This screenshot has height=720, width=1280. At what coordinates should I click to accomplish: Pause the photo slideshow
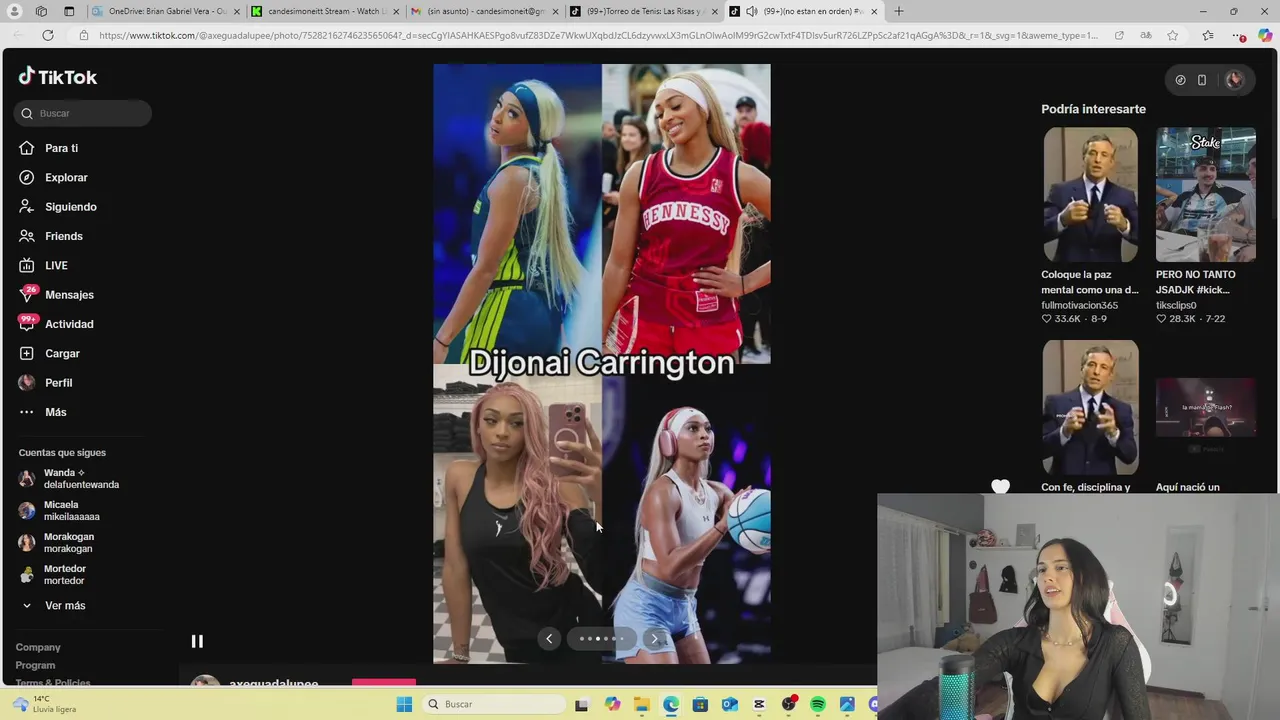pyautogui.click(x=197, y=641)
